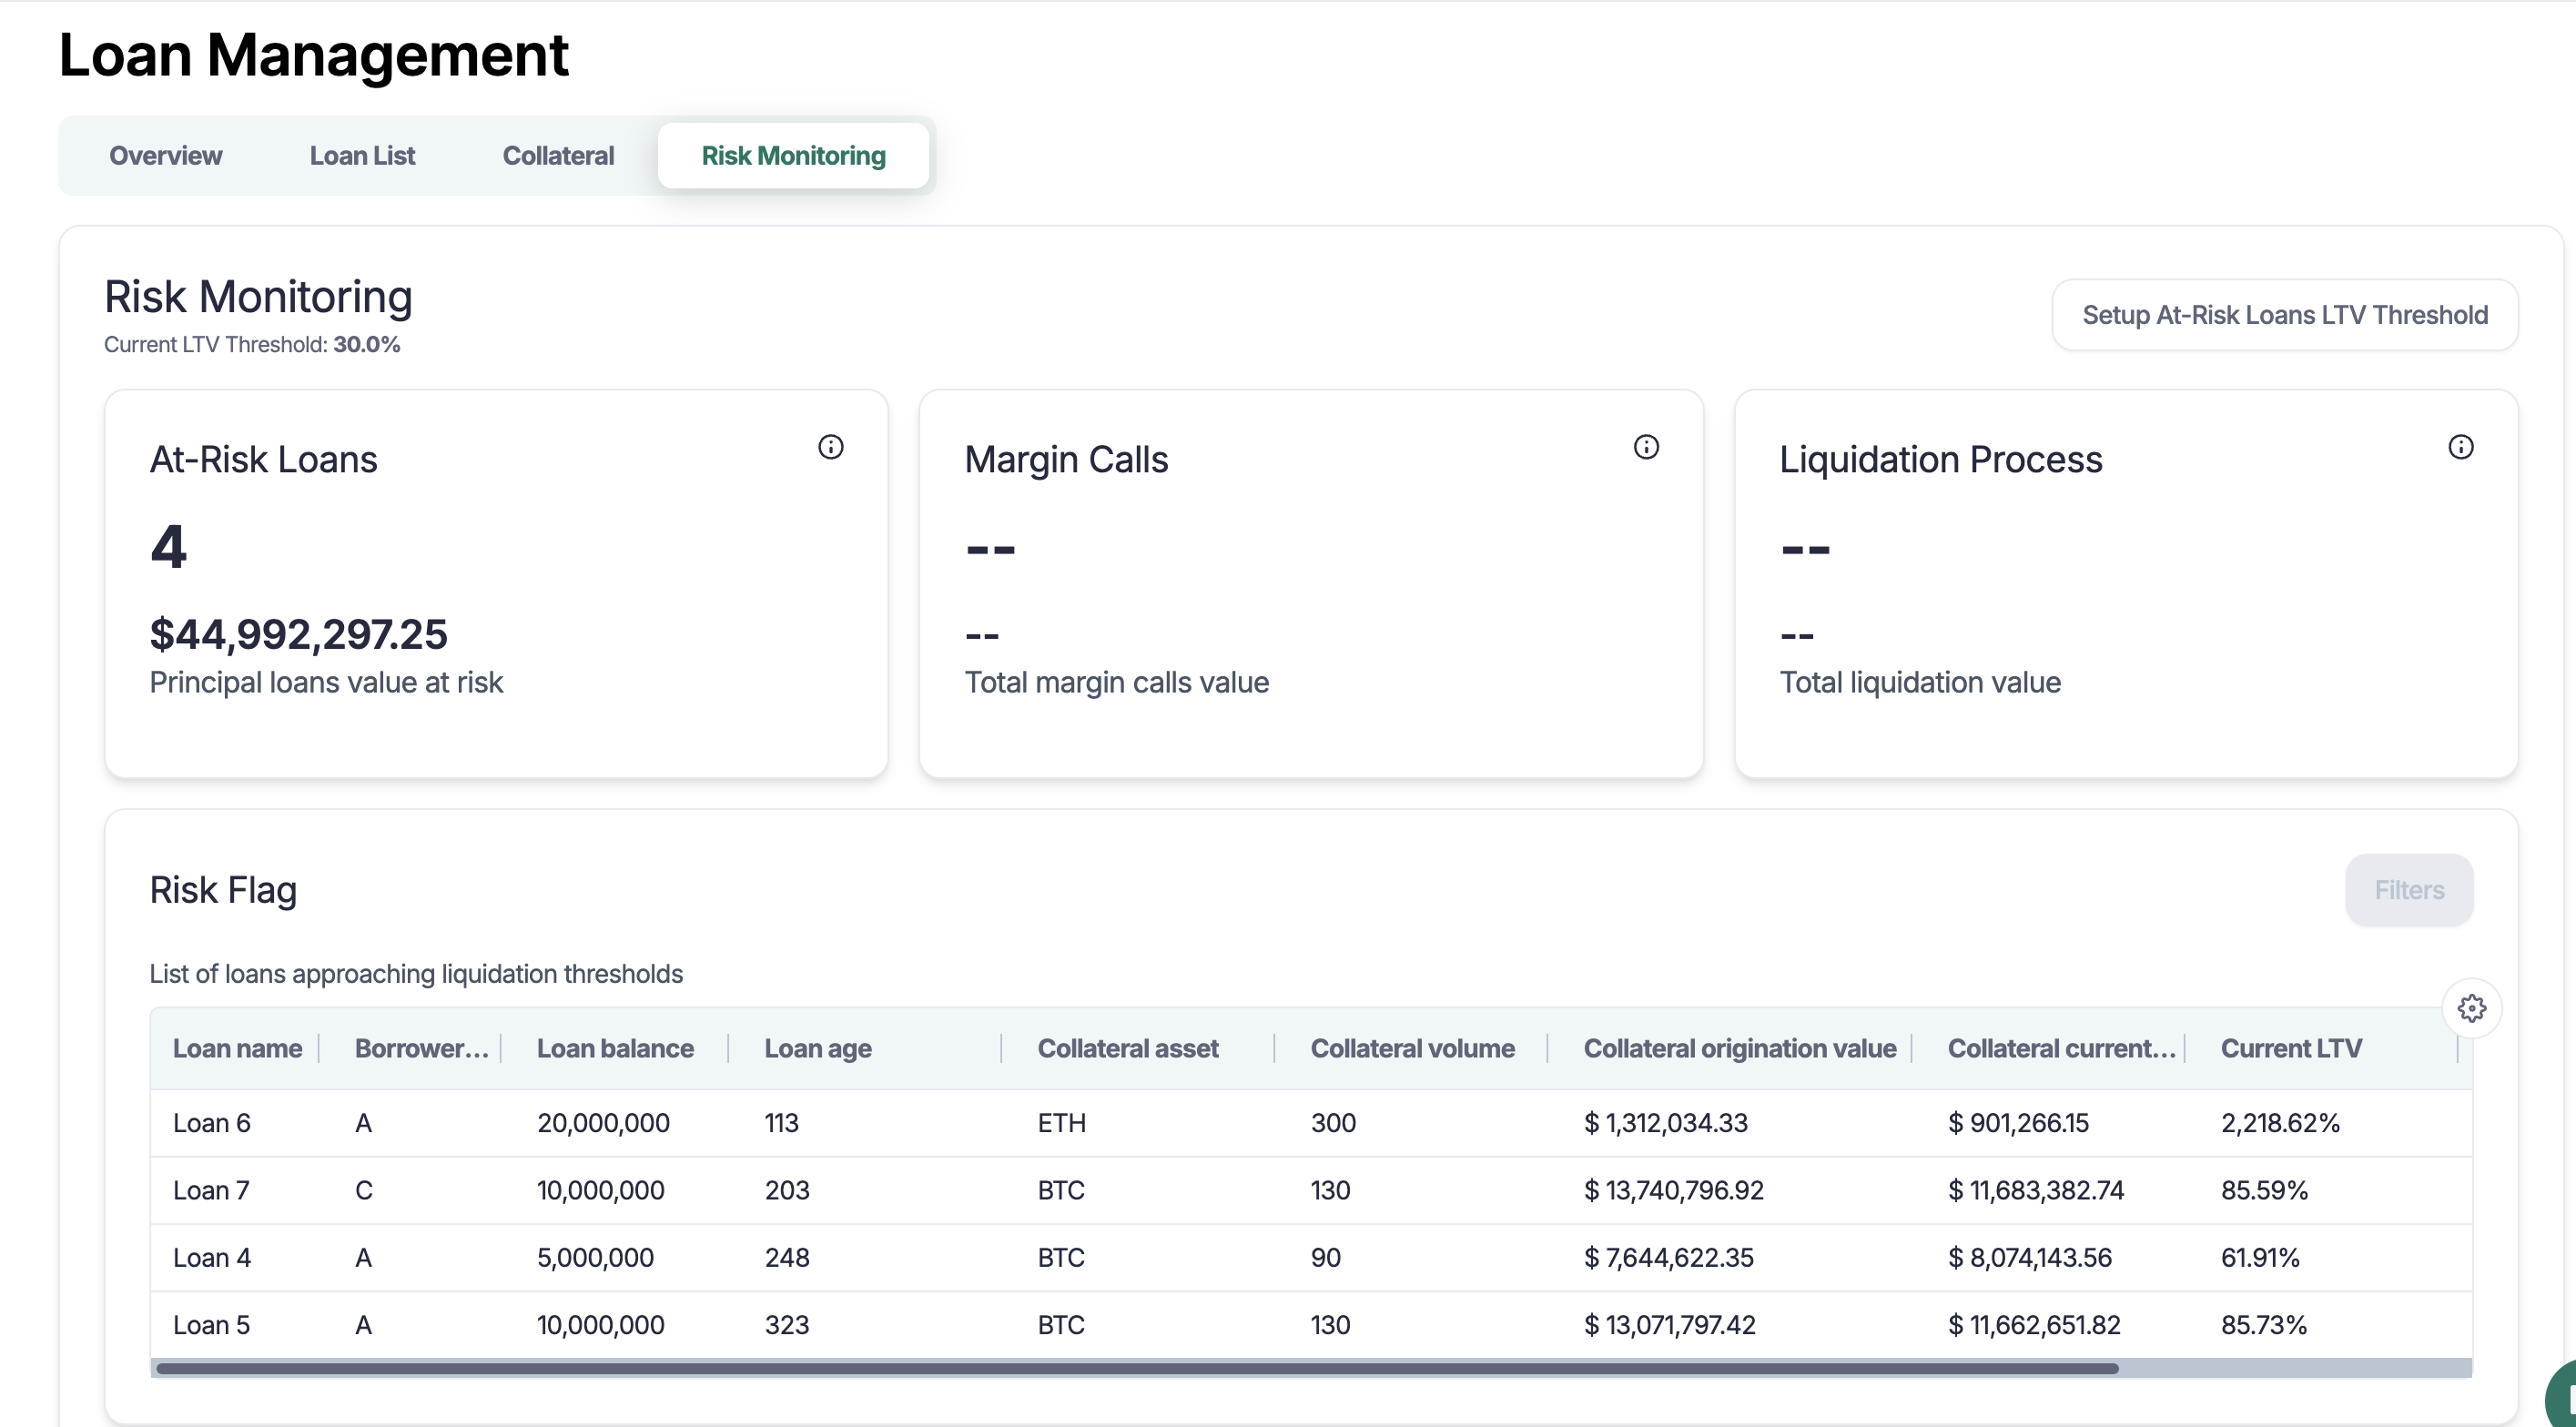Select the Loan 7 table row
The height and width of the screenshot is (1427, 2576).
212,1190
